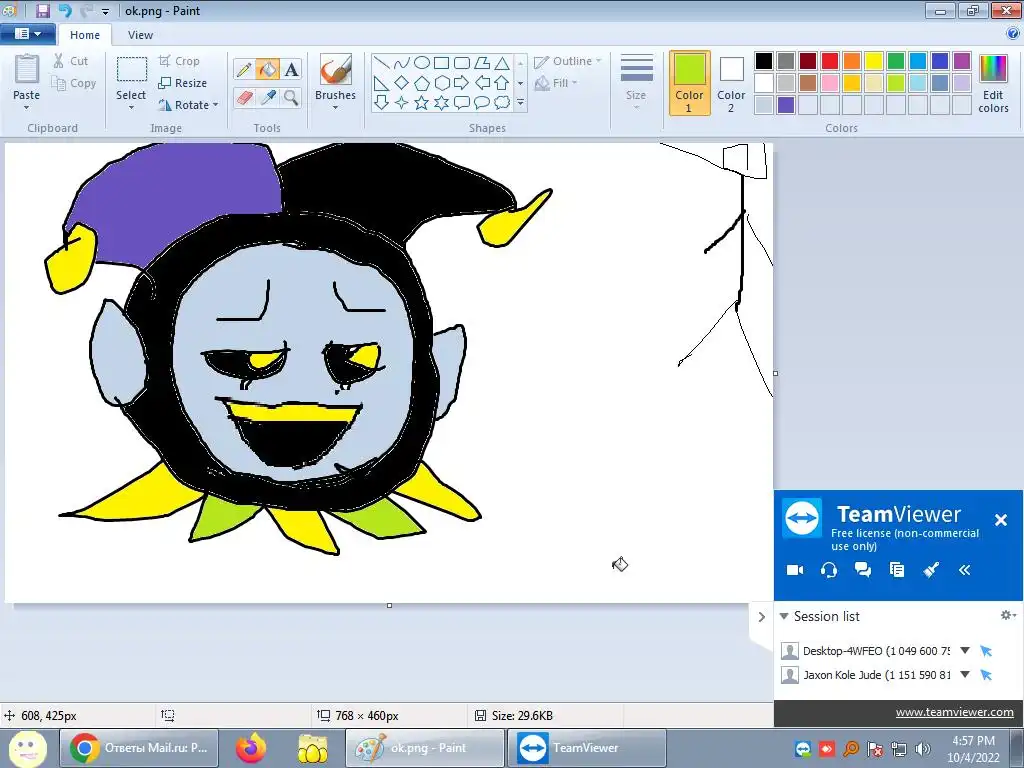The image size is (1024, 768).
Task: Choose the Curve shape
Action: pos(402,63)
